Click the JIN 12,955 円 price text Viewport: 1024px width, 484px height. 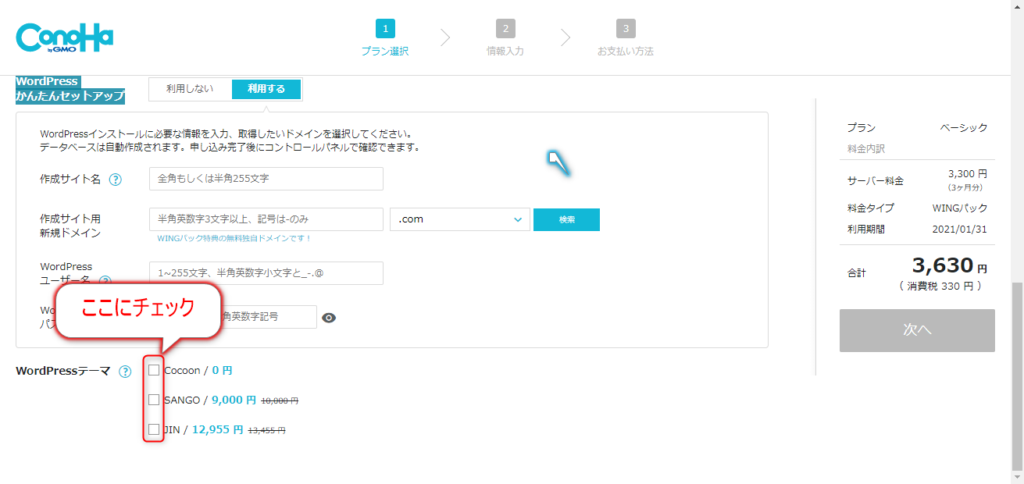click(217, 430)
